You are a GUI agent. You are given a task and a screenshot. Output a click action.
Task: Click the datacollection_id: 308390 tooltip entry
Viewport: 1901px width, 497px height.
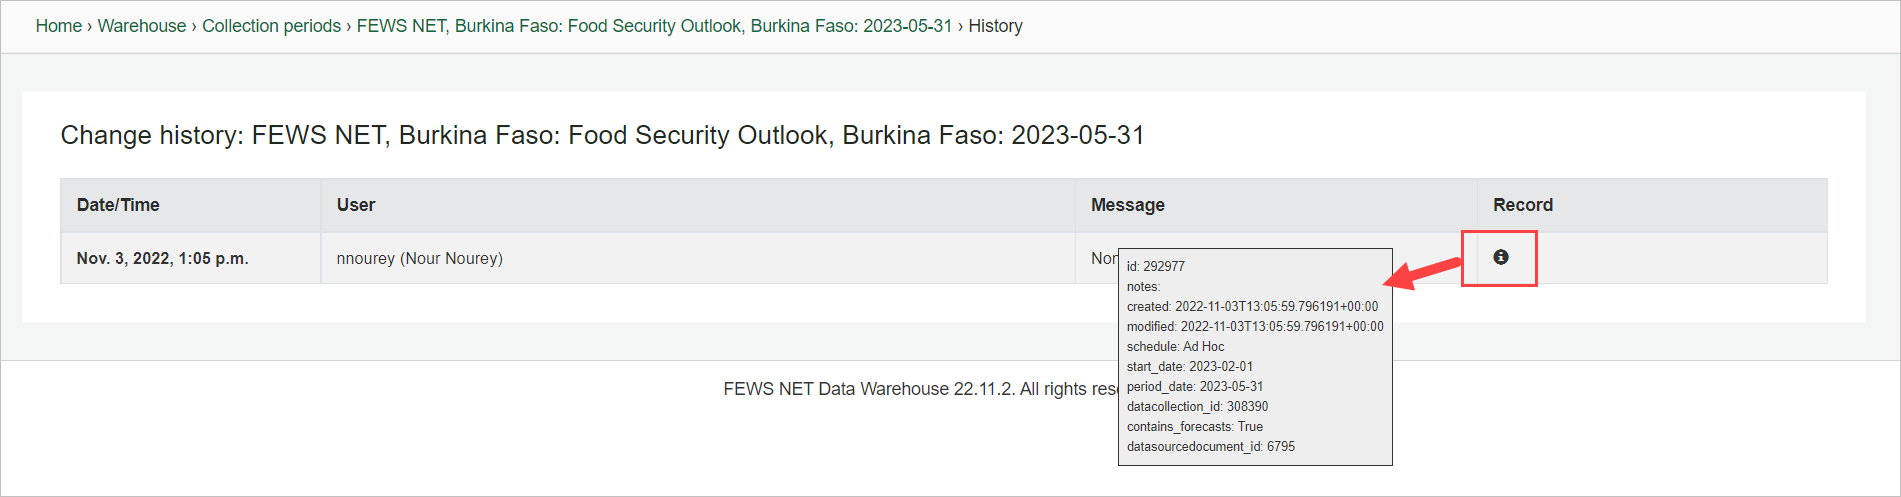click(1197, 407)
